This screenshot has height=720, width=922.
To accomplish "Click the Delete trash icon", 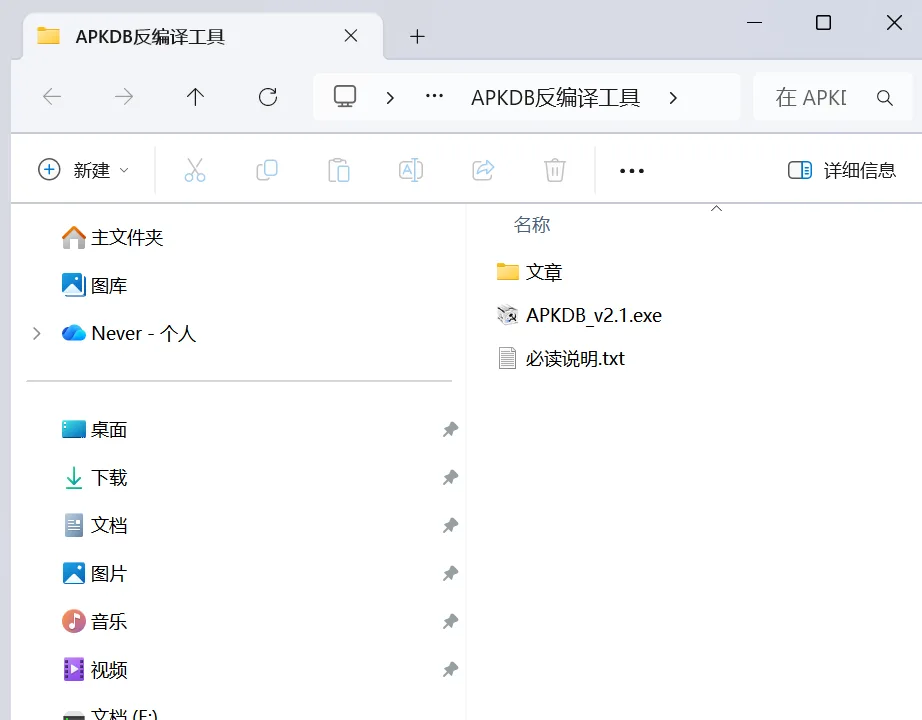I will pyautogui.click(x=554, y=170).
